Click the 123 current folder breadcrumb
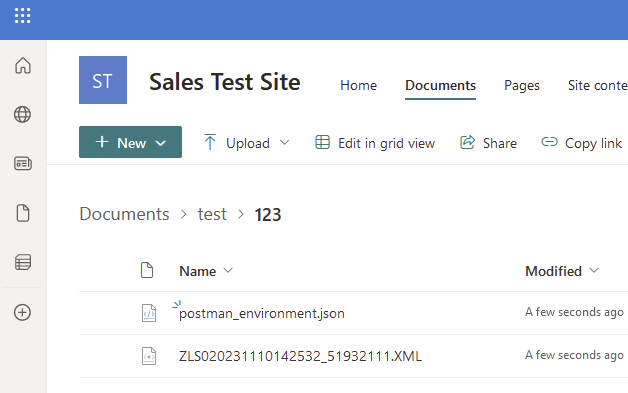This screenshot has width=628, height=393. click(268, 215)
